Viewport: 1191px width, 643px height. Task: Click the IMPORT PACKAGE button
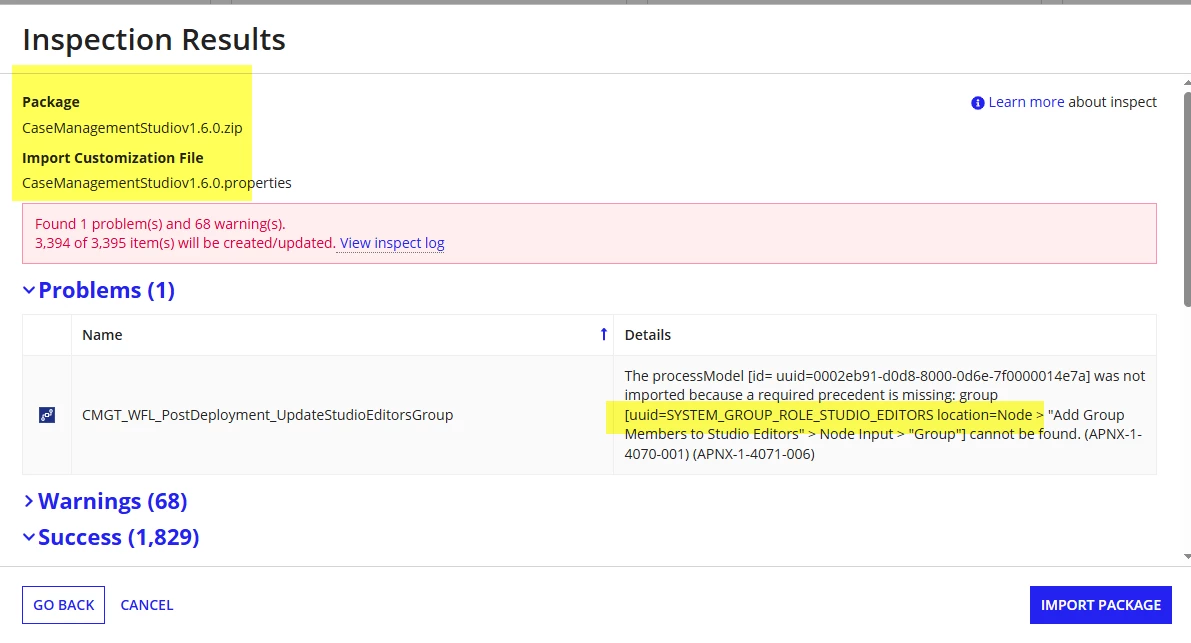tap(1101, 605)
